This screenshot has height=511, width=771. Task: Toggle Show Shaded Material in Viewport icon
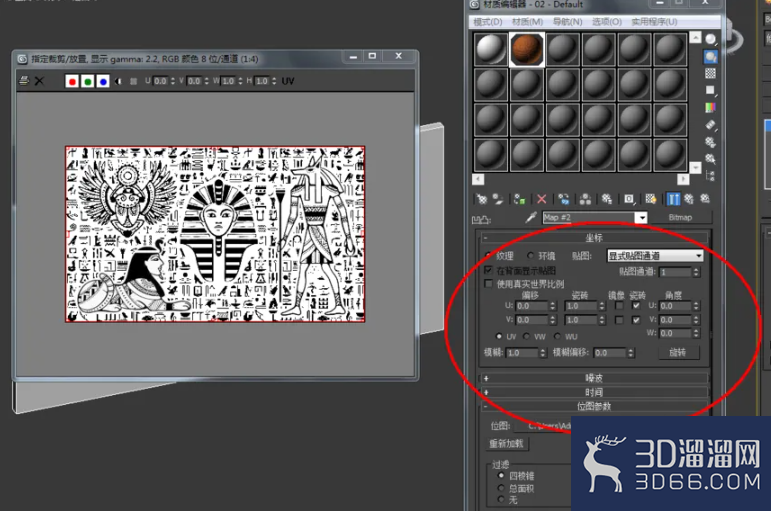tap(651, 199)
